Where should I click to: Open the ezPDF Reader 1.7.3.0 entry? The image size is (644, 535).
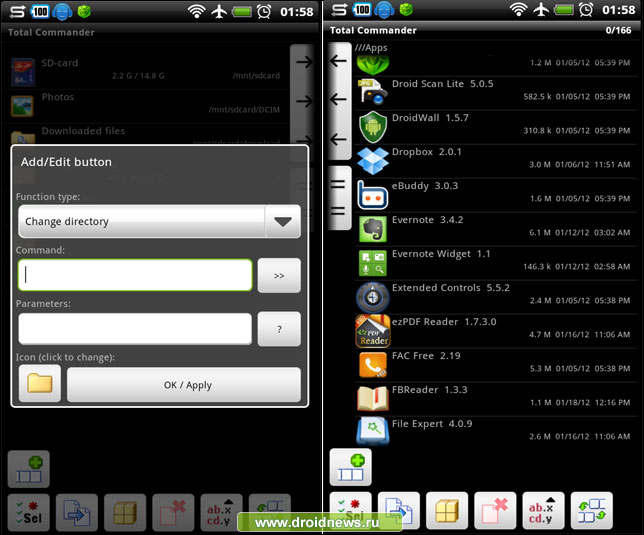coord(496,331)
